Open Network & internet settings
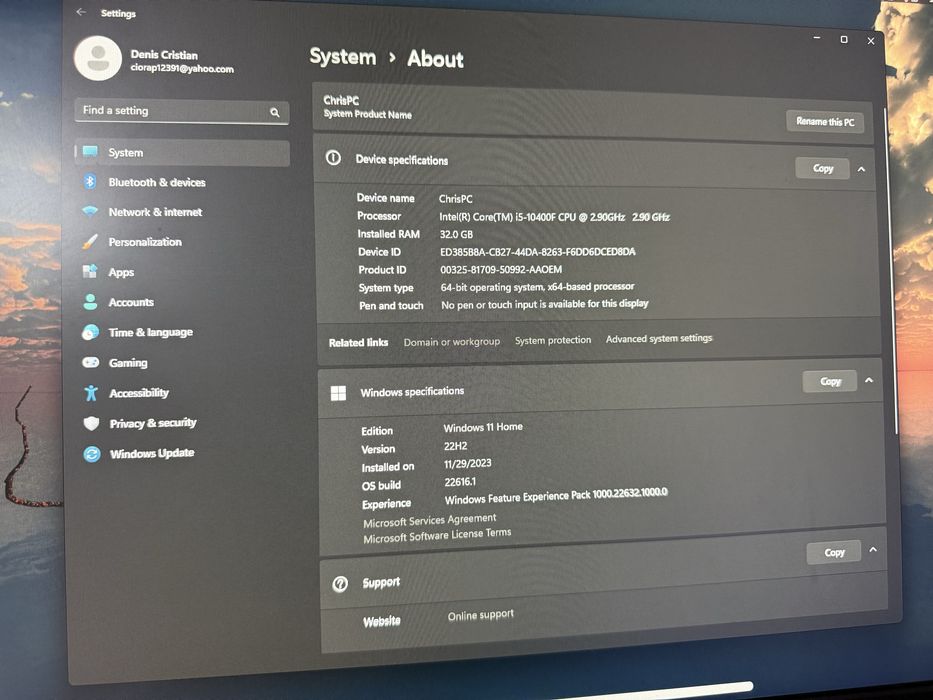 [155, 212]
